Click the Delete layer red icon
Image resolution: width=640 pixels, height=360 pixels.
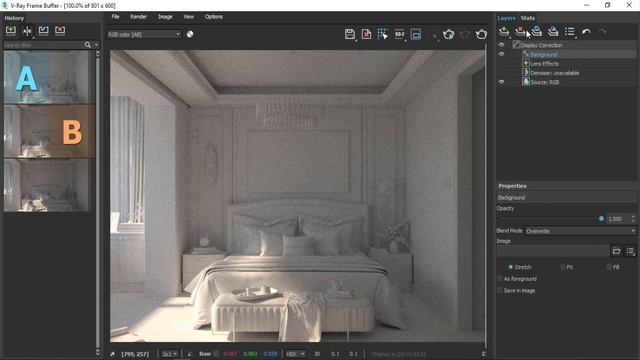point(520,31)
